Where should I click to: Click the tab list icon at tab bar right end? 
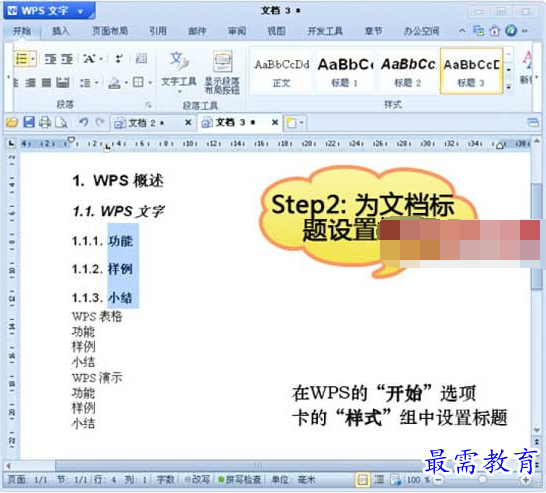click(x=533, y=122)
